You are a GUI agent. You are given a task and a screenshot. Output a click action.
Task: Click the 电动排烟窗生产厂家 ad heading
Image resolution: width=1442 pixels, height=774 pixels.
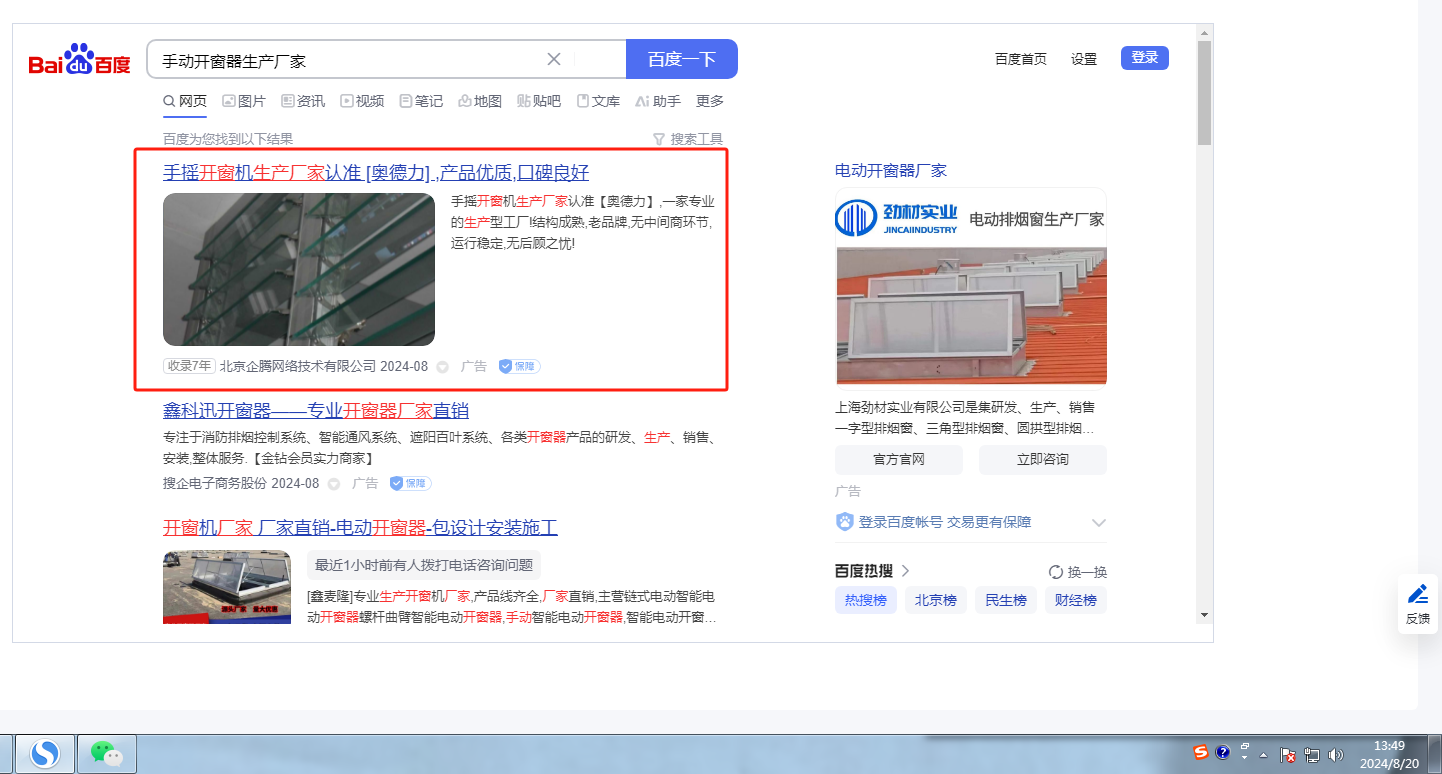tap(1037, 219)
